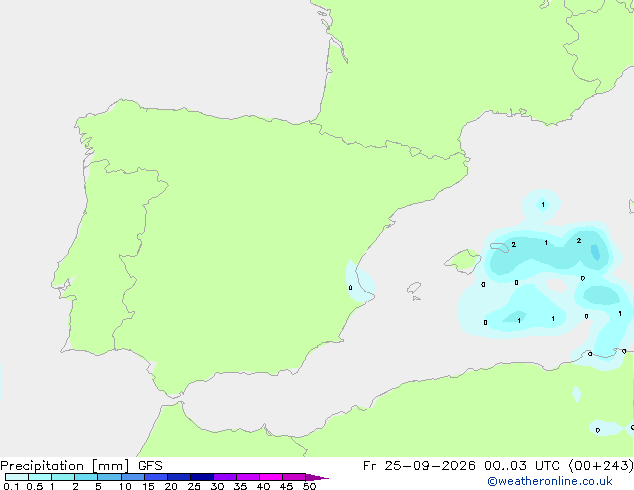Viewport: 634px width, 490px height.
Task: Select Ibiza island outline
Action: [x=414, y=288]
